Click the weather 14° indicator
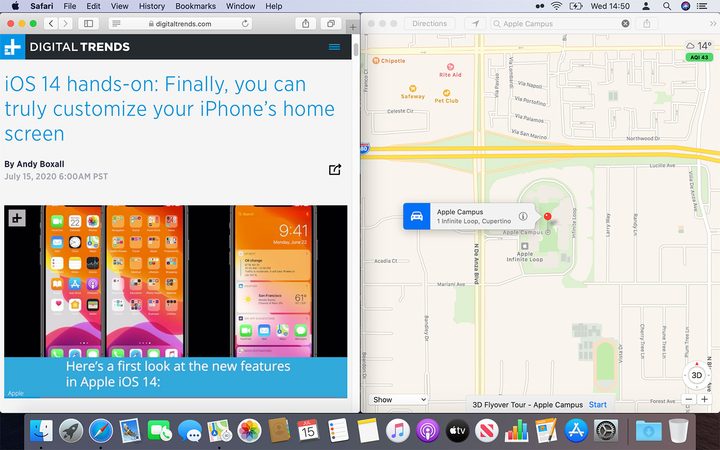This screenshot has height=450, width=720. (699, 46)
